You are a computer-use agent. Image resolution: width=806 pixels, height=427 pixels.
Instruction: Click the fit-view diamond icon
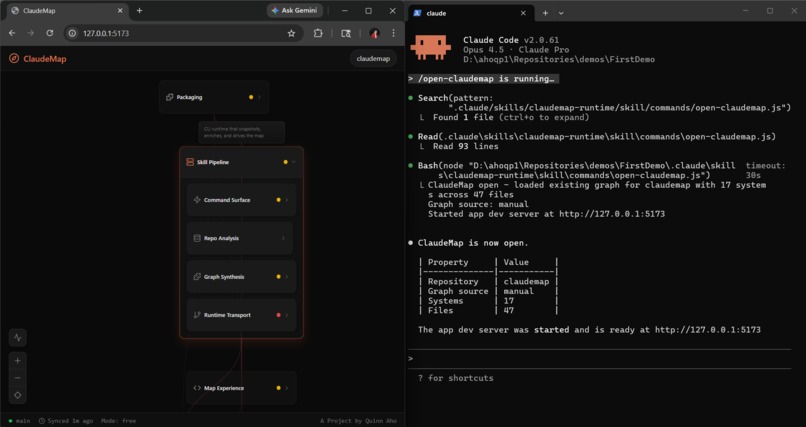[x=18, y=395]
